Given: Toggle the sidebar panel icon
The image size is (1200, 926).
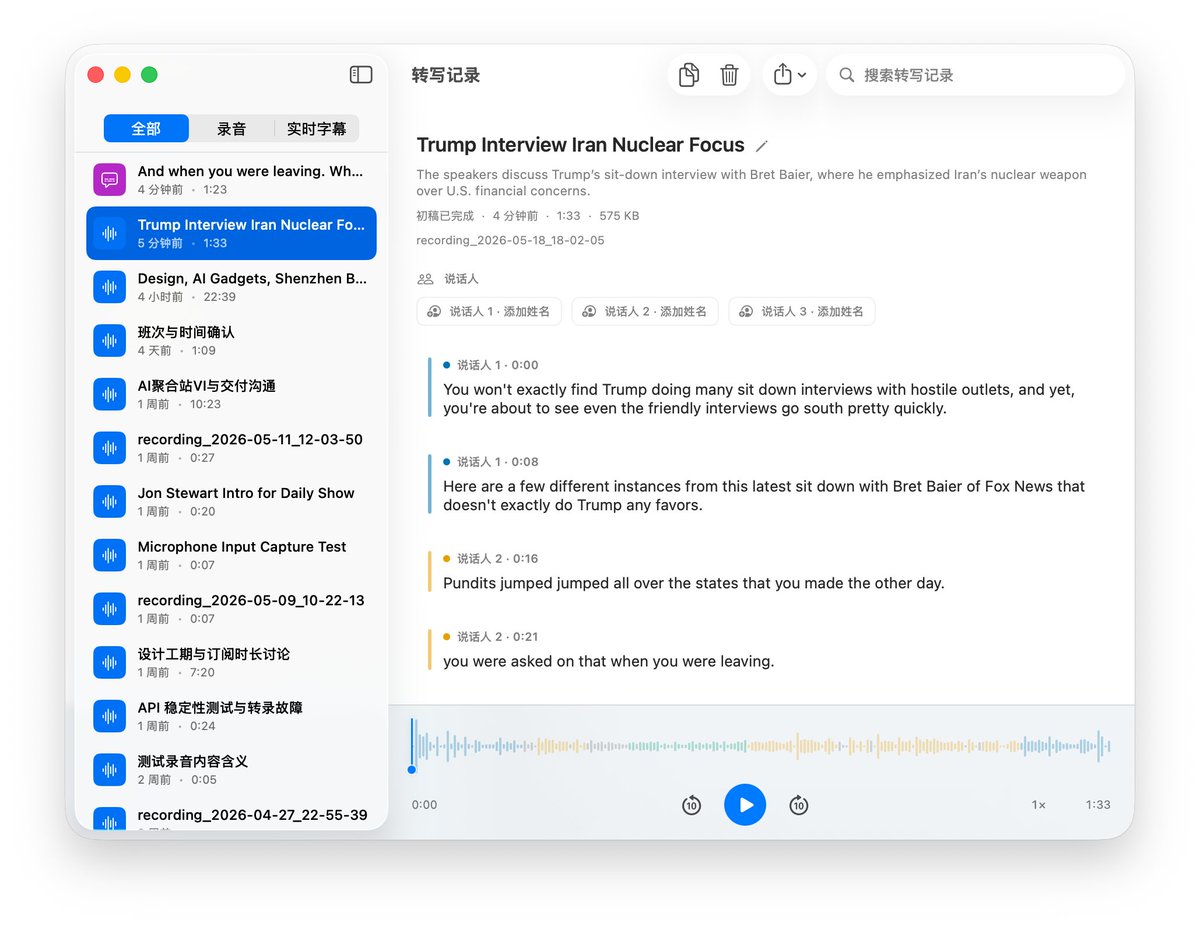Looking at the screenshot, I should (361, 75).
